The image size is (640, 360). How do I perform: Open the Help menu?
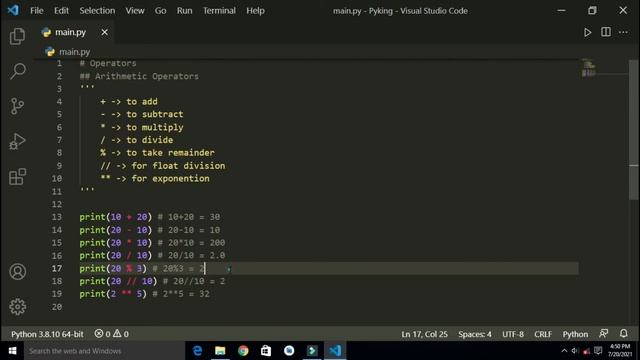(255, 11)
